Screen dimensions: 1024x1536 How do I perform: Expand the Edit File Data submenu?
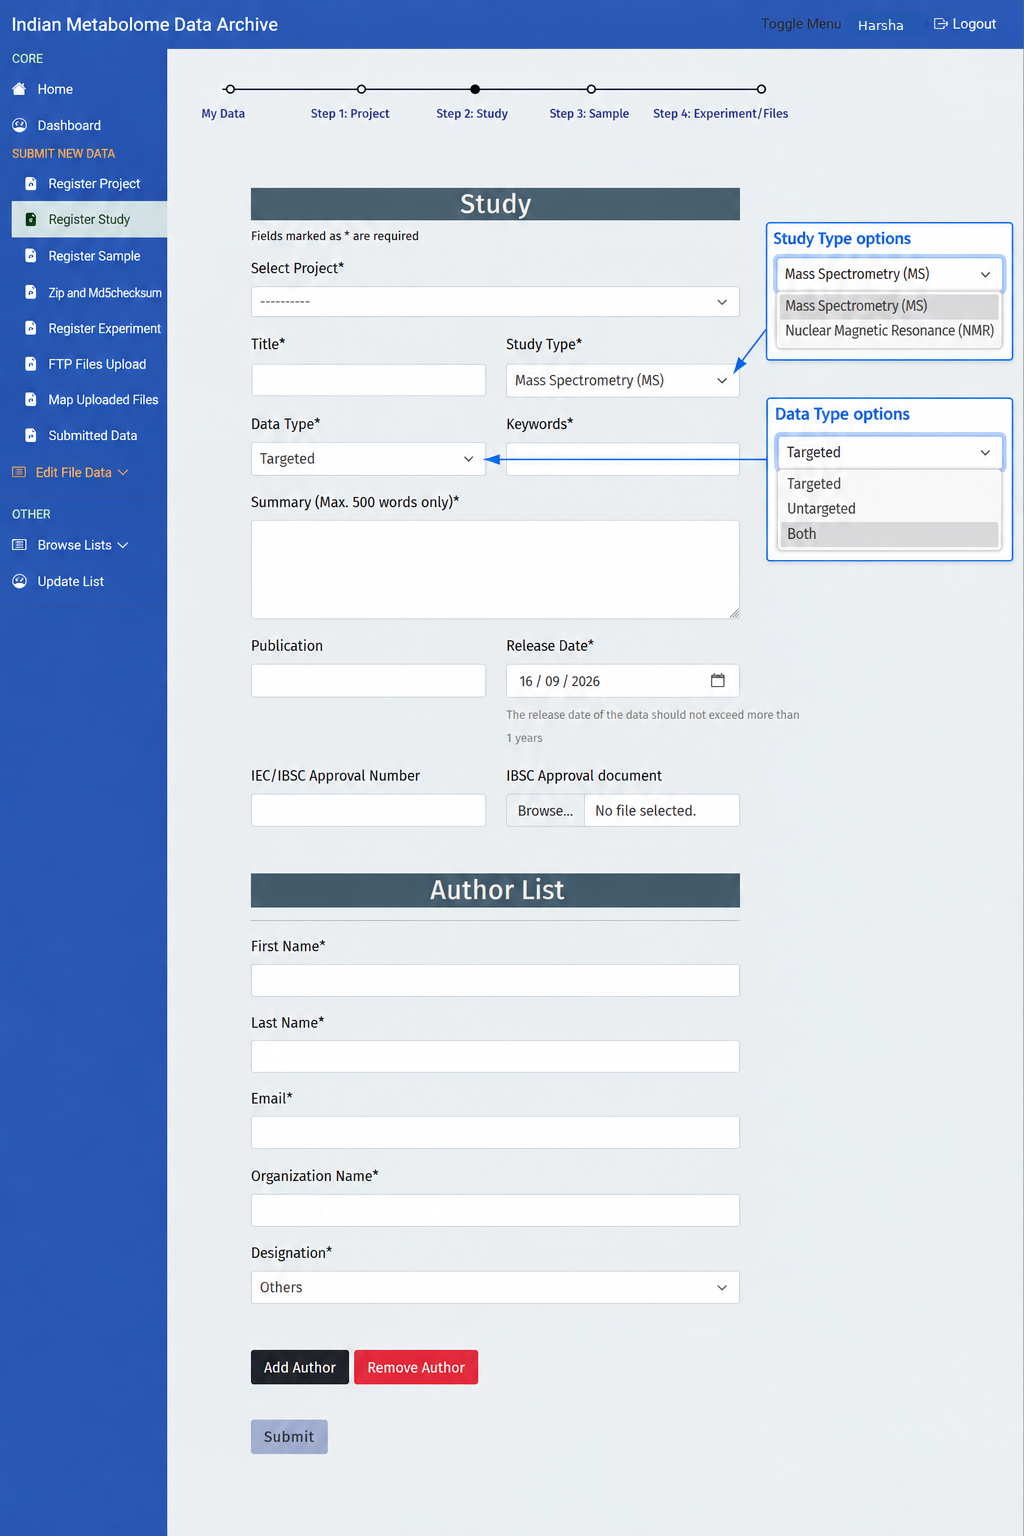tap(123, 472)
